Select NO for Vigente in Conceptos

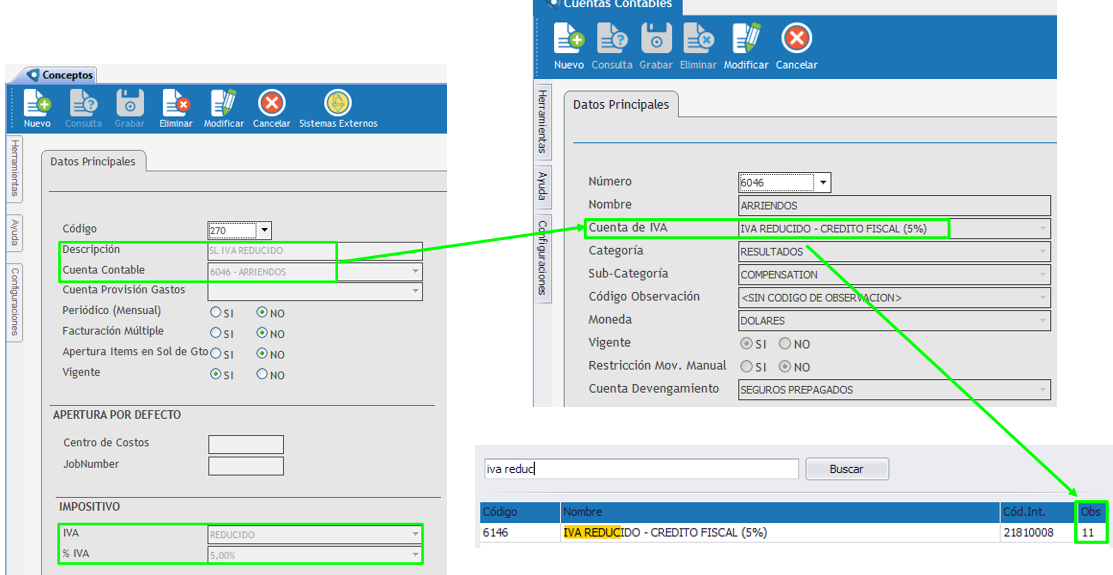[262, 374]
